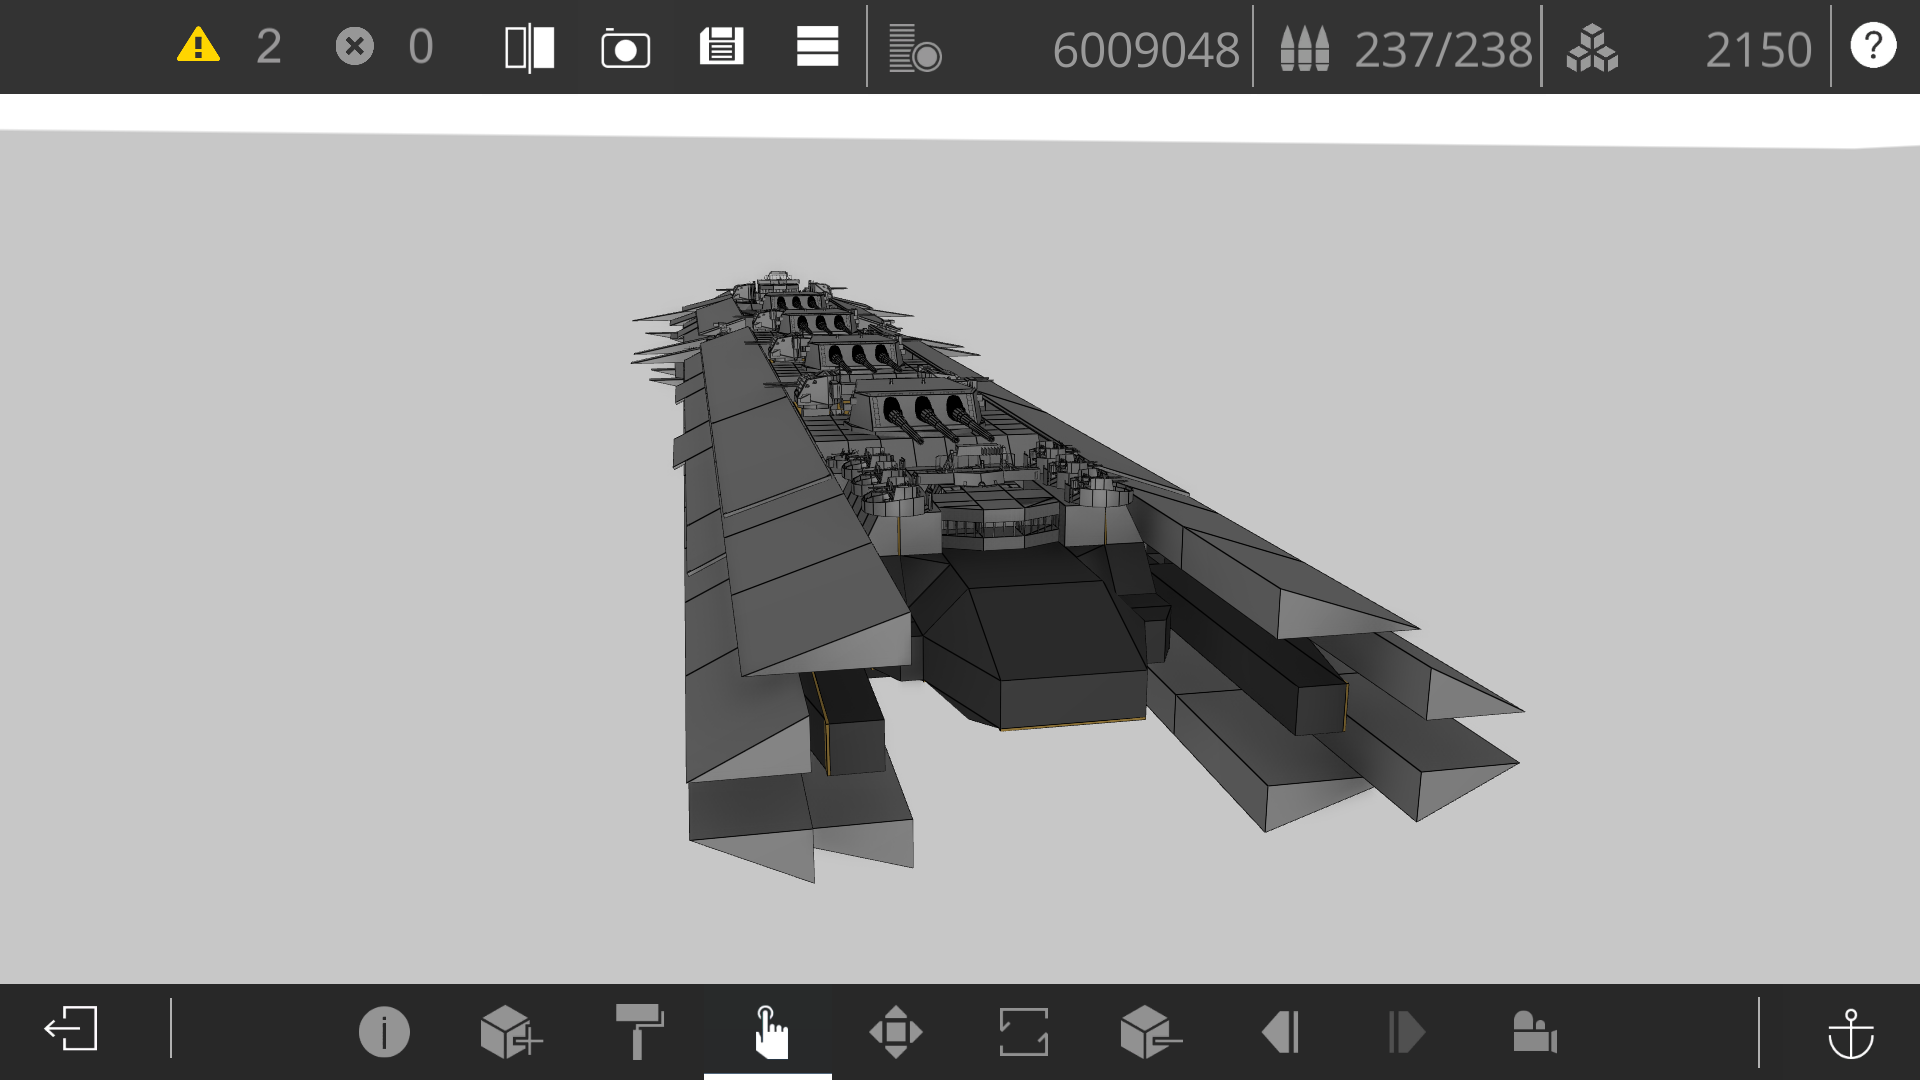Open the info tool
Screen dimensions: 1920x1080
click(384, 1032)
